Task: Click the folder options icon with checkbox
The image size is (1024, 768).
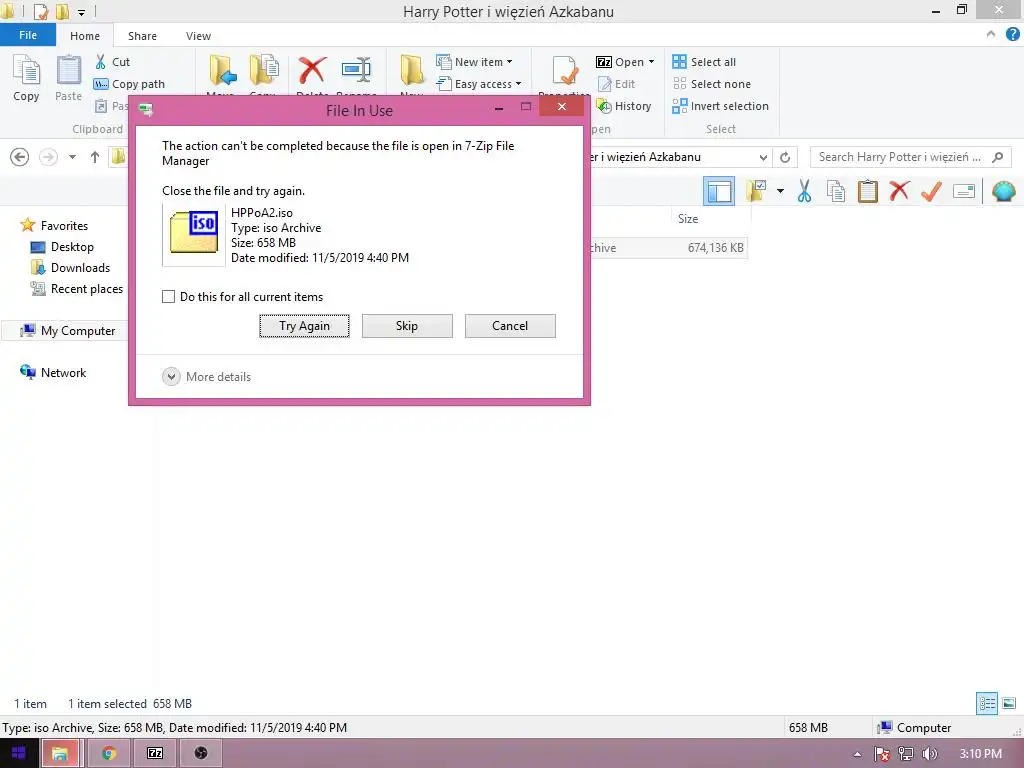Action: click(x=756, y=191)
